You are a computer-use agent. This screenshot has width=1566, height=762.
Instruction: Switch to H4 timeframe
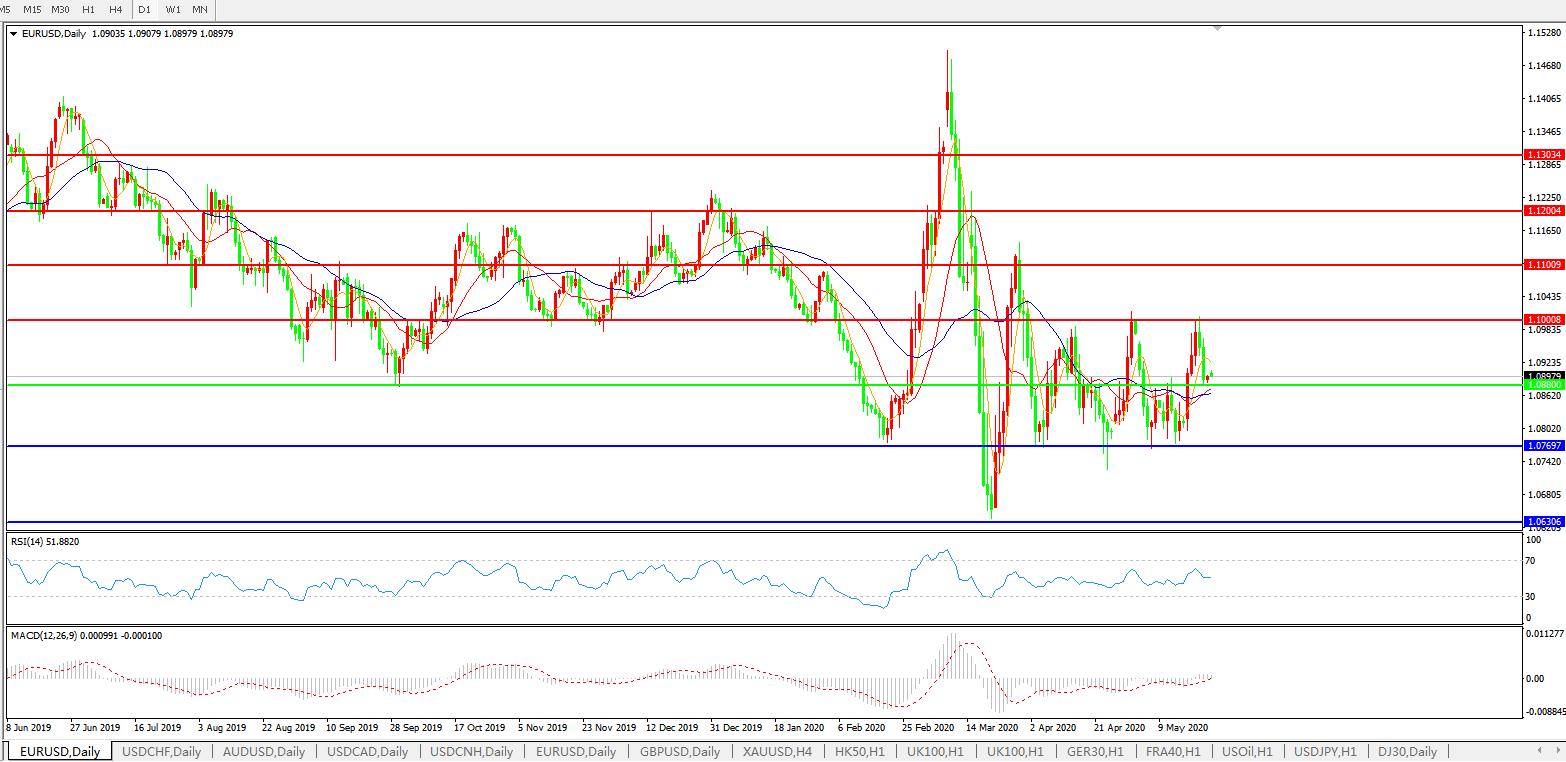tap(115, 9)
